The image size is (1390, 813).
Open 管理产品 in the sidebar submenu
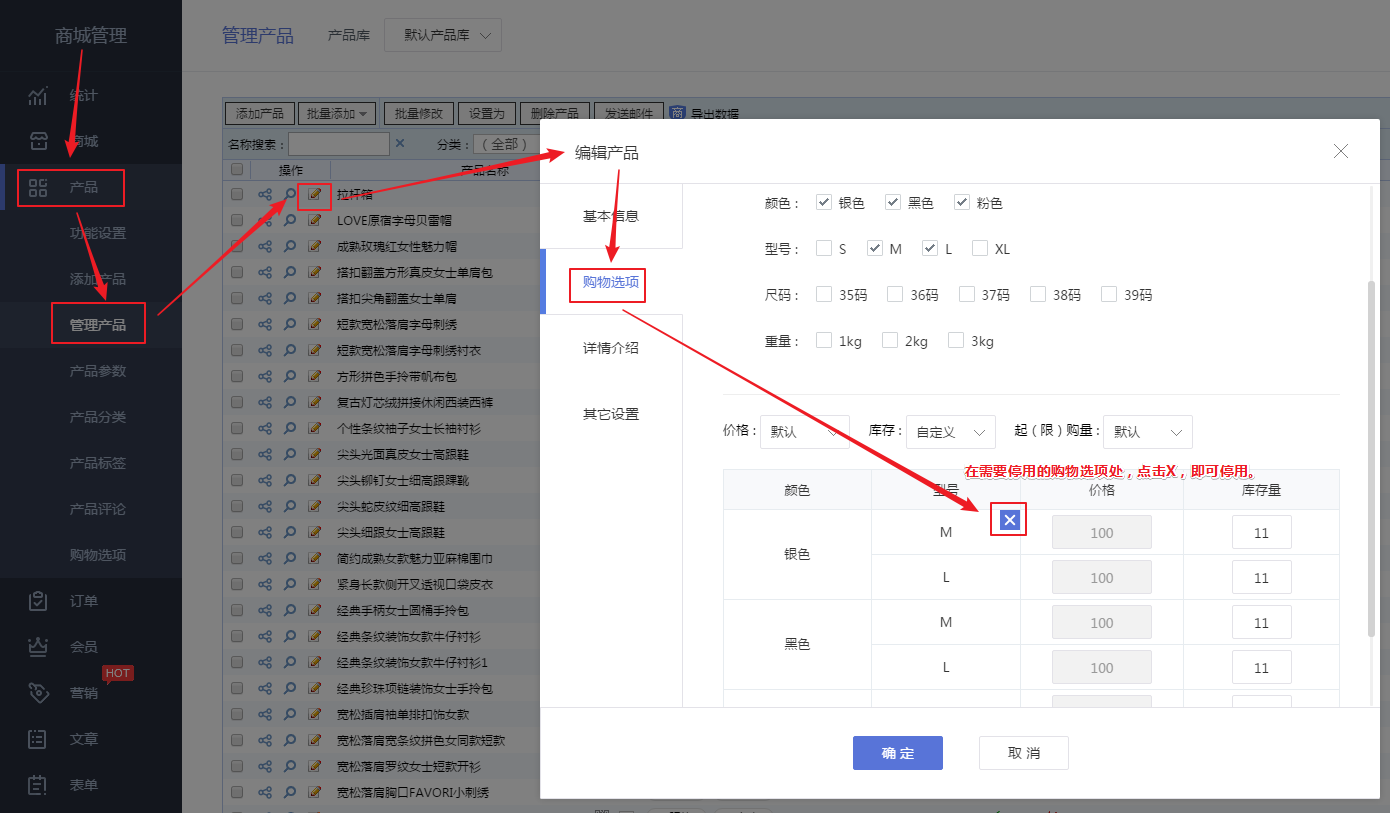(x=98, y=325)
